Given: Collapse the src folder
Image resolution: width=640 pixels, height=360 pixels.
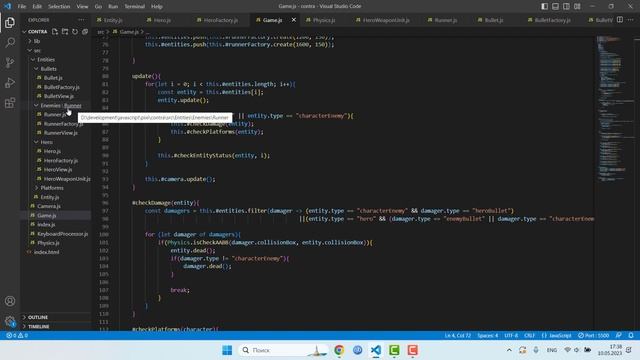Looking at the screenshot, I should [37, 50].
